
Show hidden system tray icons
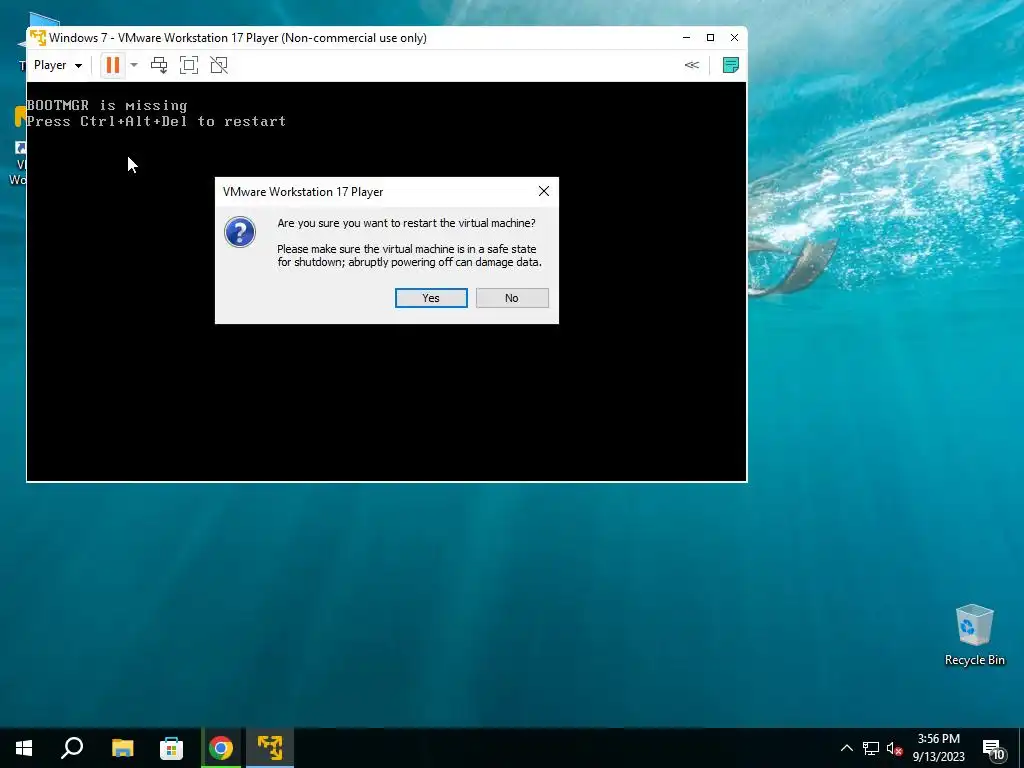(x=846, y=748)
